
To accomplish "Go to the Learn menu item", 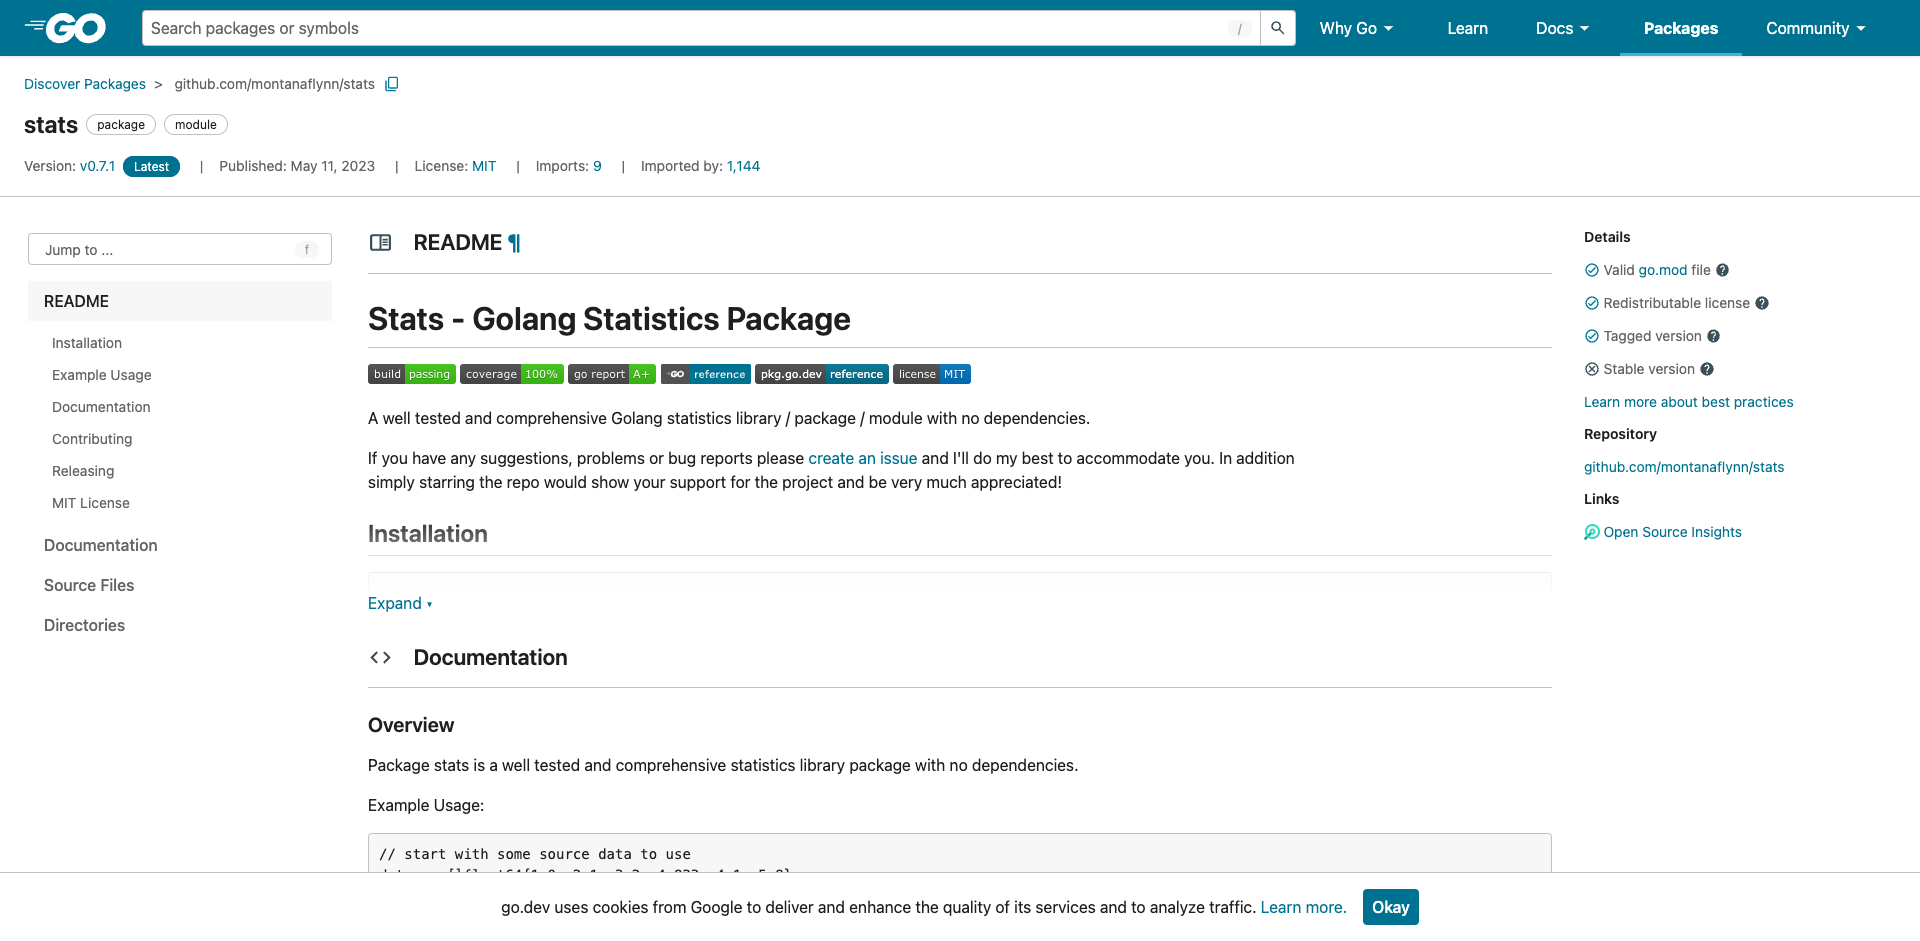I will (x=1467, y=28).
